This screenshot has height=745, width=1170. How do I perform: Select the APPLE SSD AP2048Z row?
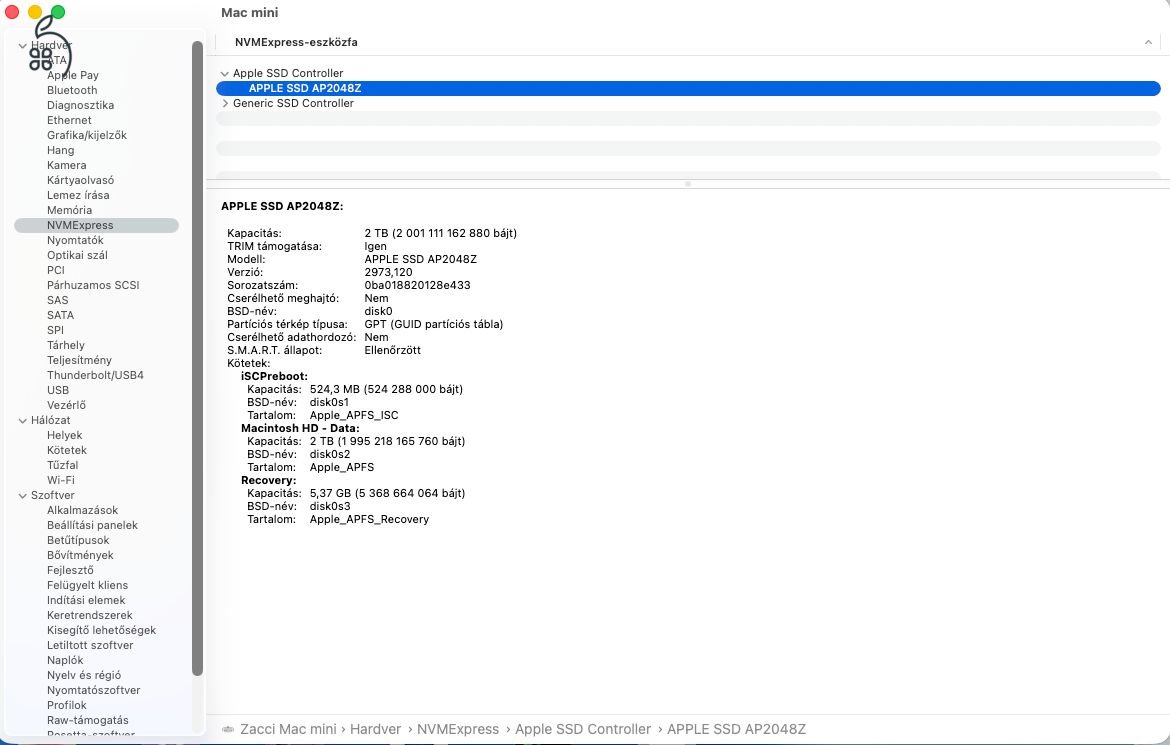pos(688,88)
